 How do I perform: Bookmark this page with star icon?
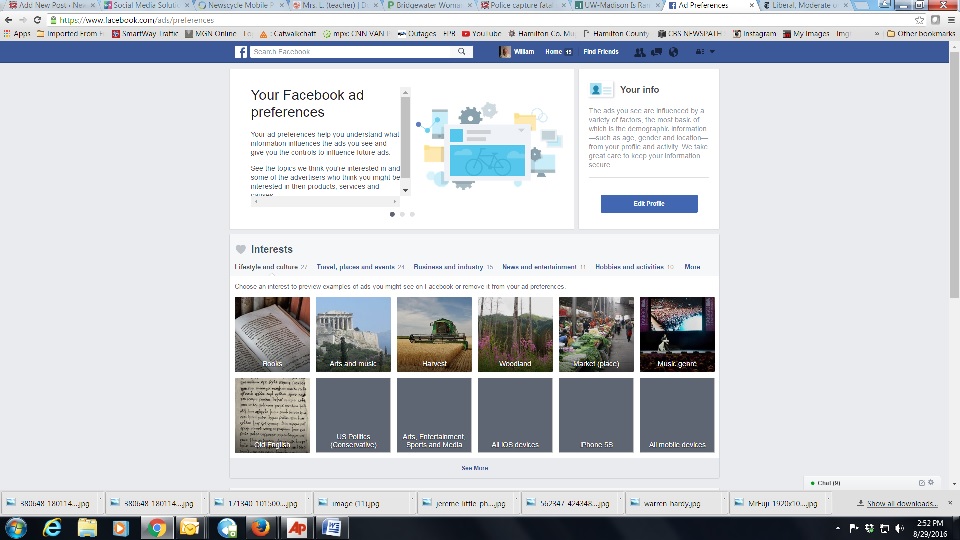(x=919, y=20)
